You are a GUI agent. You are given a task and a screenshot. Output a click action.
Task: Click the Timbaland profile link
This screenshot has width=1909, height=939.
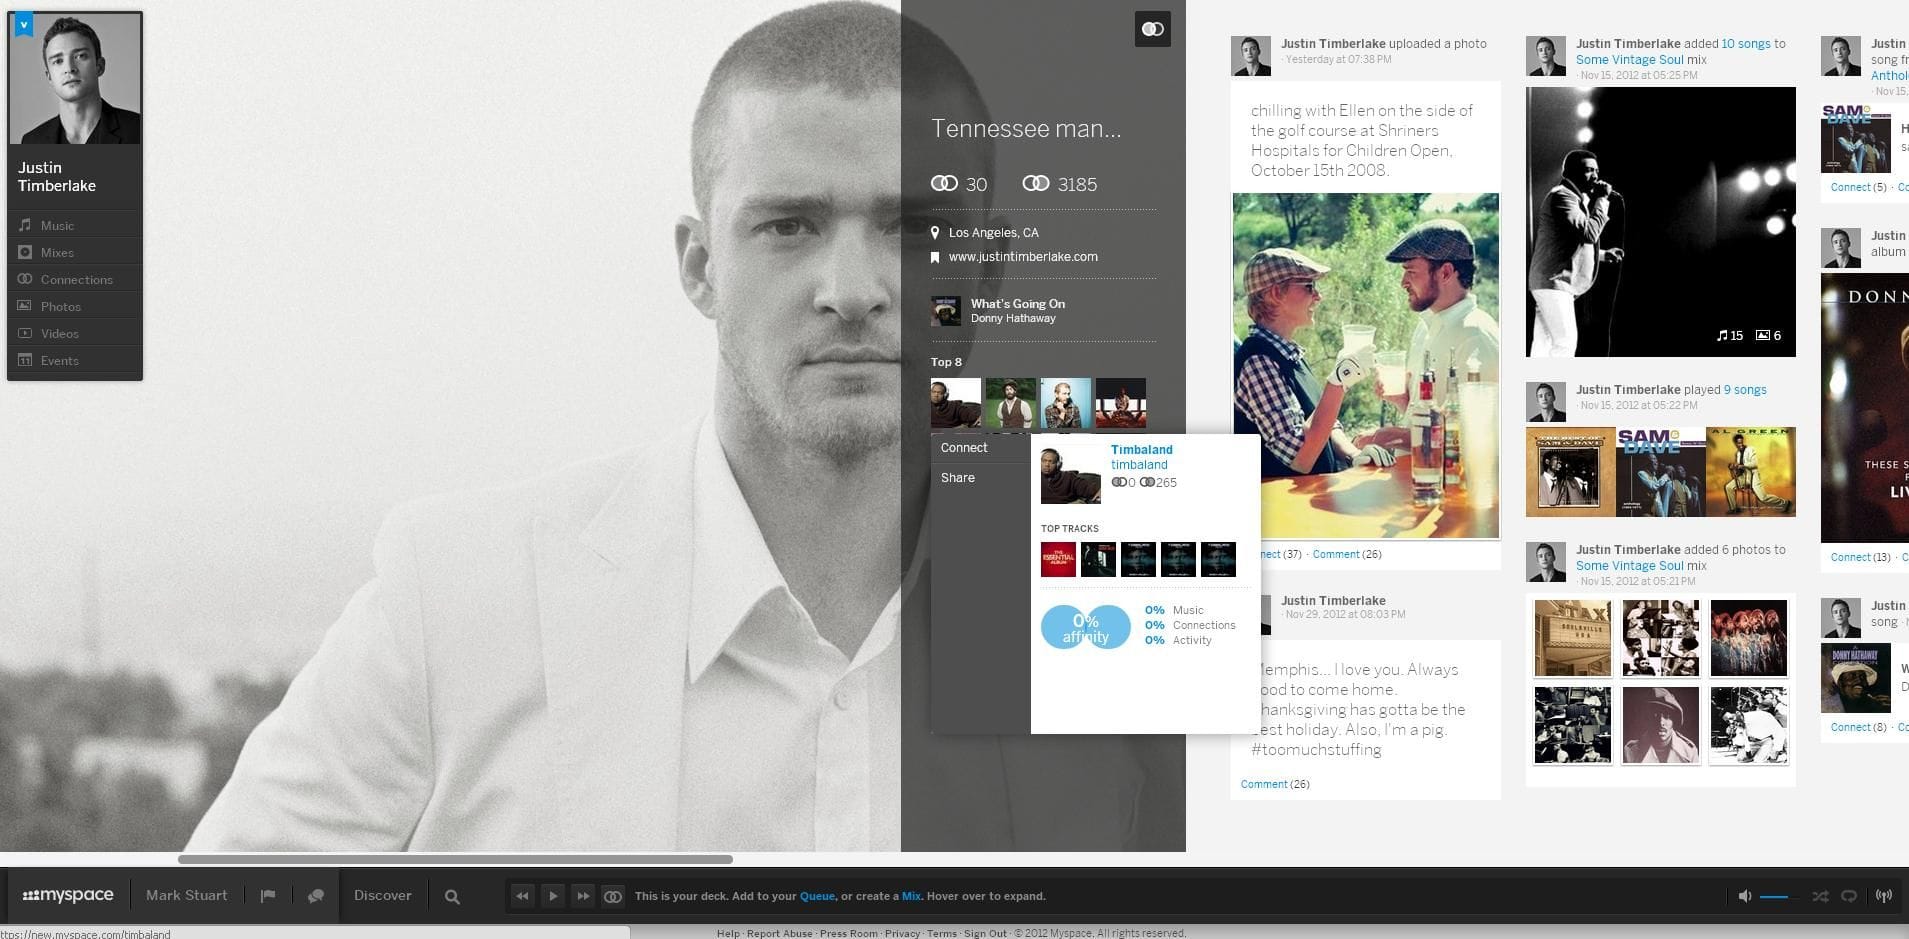1141,450
